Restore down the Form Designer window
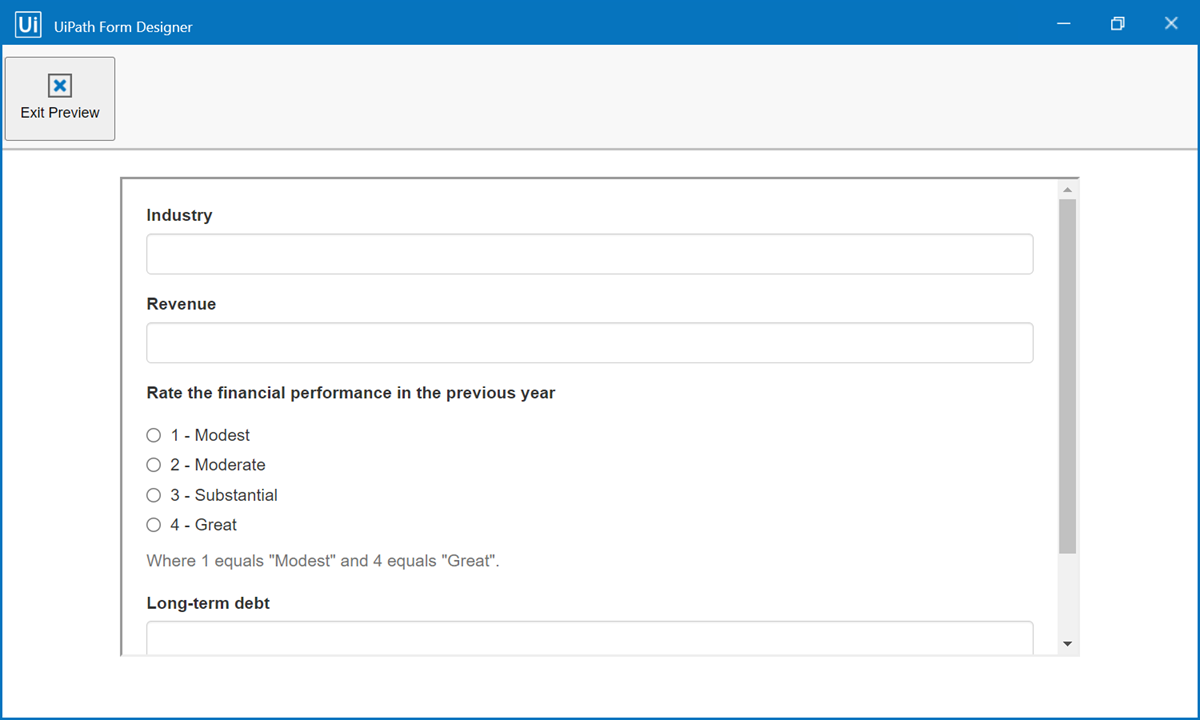 [1118, 23]
